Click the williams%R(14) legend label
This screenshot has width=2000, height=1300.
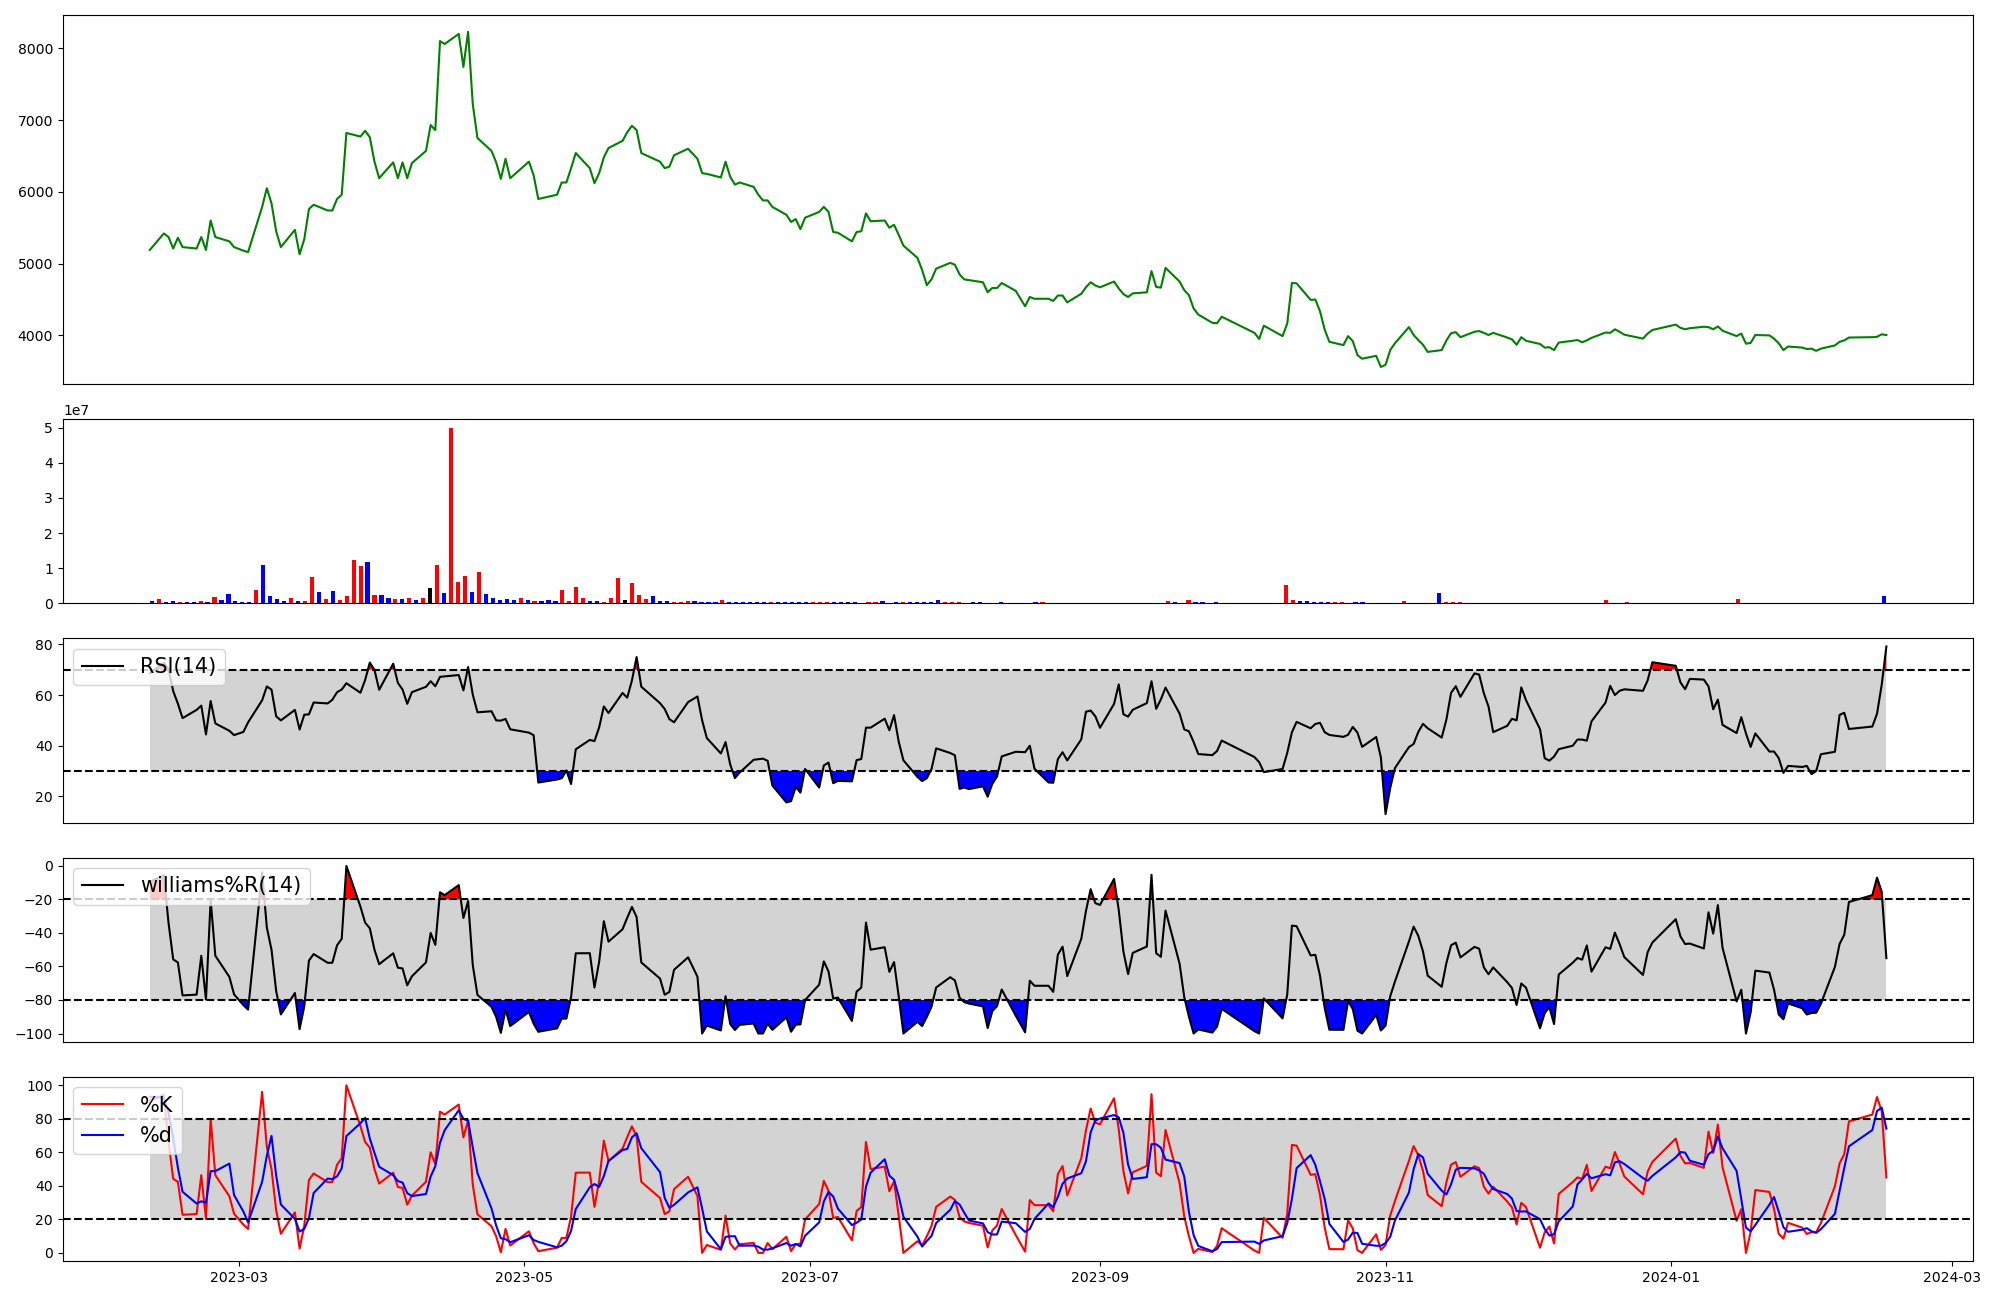pyautogui.click(x=220, y=885)
